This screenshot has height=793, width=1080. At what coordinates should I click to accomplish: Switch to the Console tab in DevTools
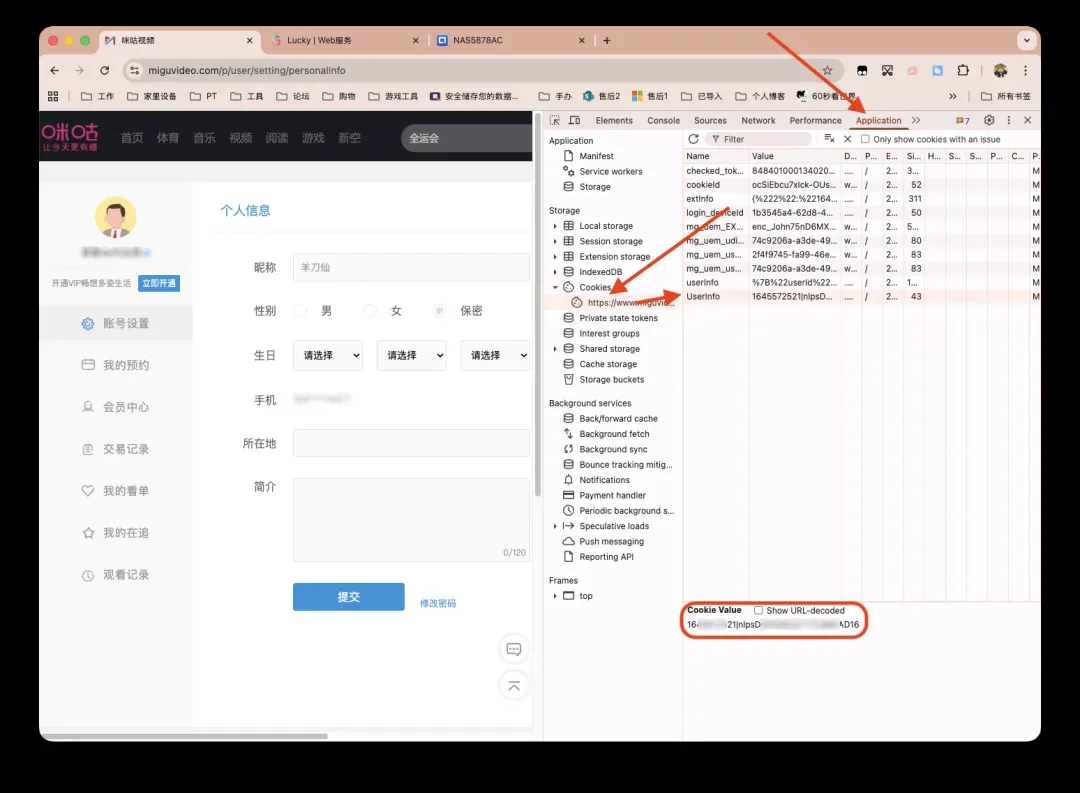point(663,120)
